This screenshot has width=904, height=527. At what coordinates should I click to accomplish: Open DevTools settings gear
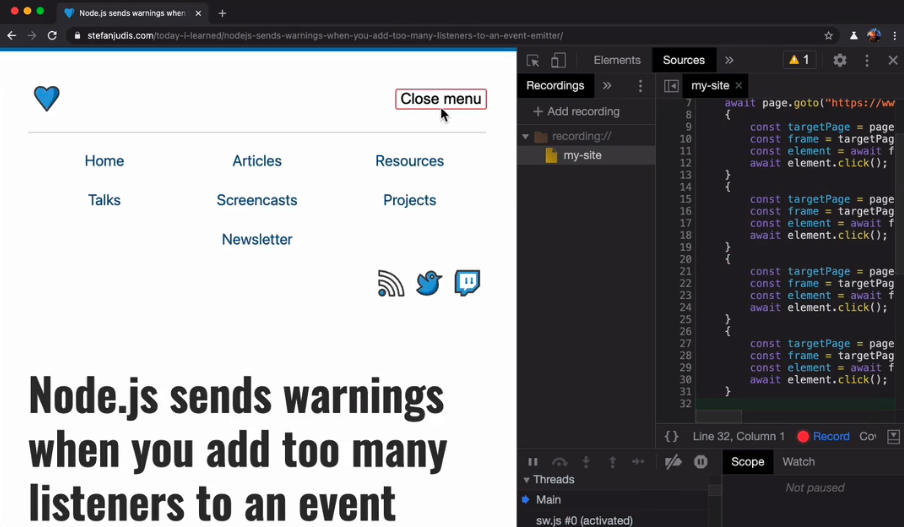(x=840, y=60)
